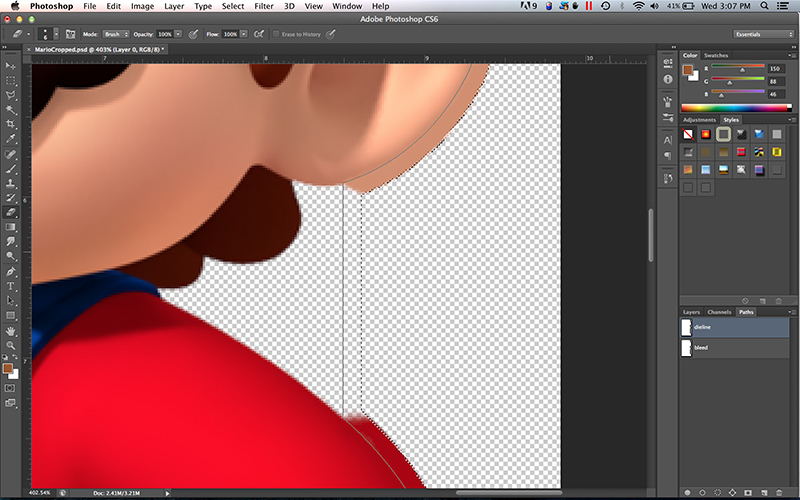Switch to the Swatches tab

click(716, 55)
